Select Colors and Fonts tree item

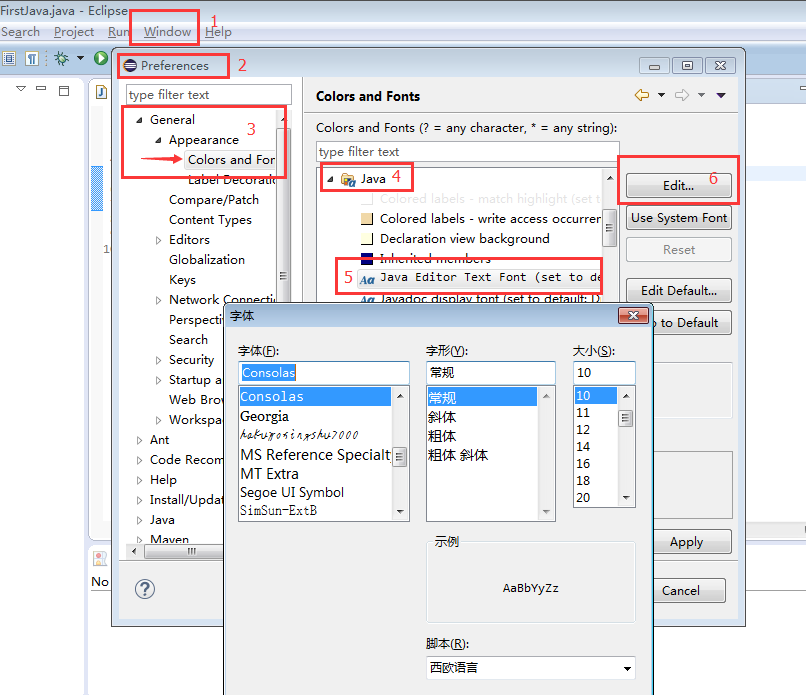pos(231,160)
